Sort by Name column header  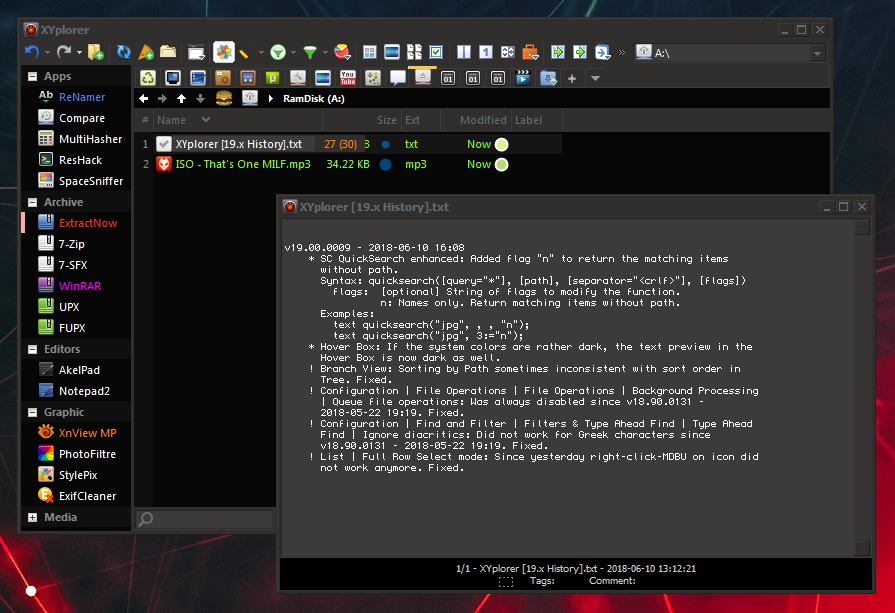(x=171, y=120)
